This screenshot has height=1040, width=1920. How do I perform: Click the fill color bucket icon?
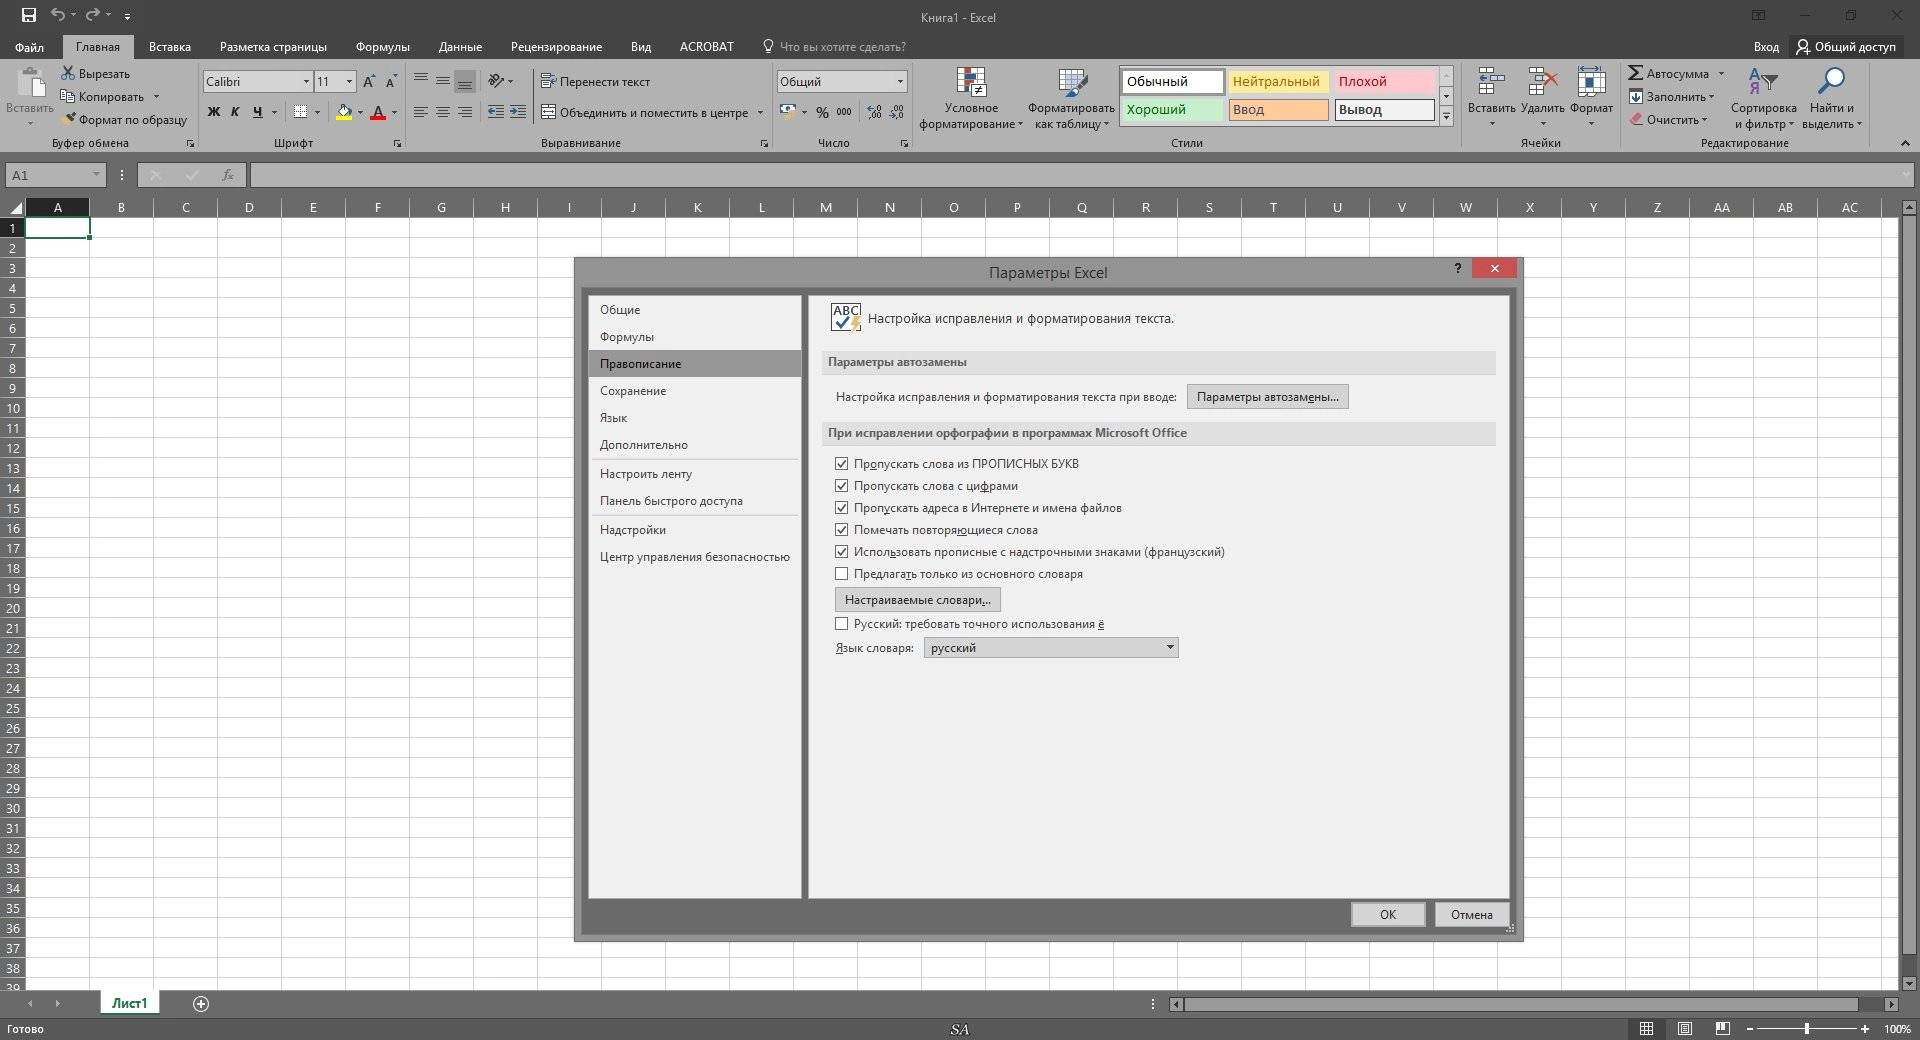coord(344,112)
